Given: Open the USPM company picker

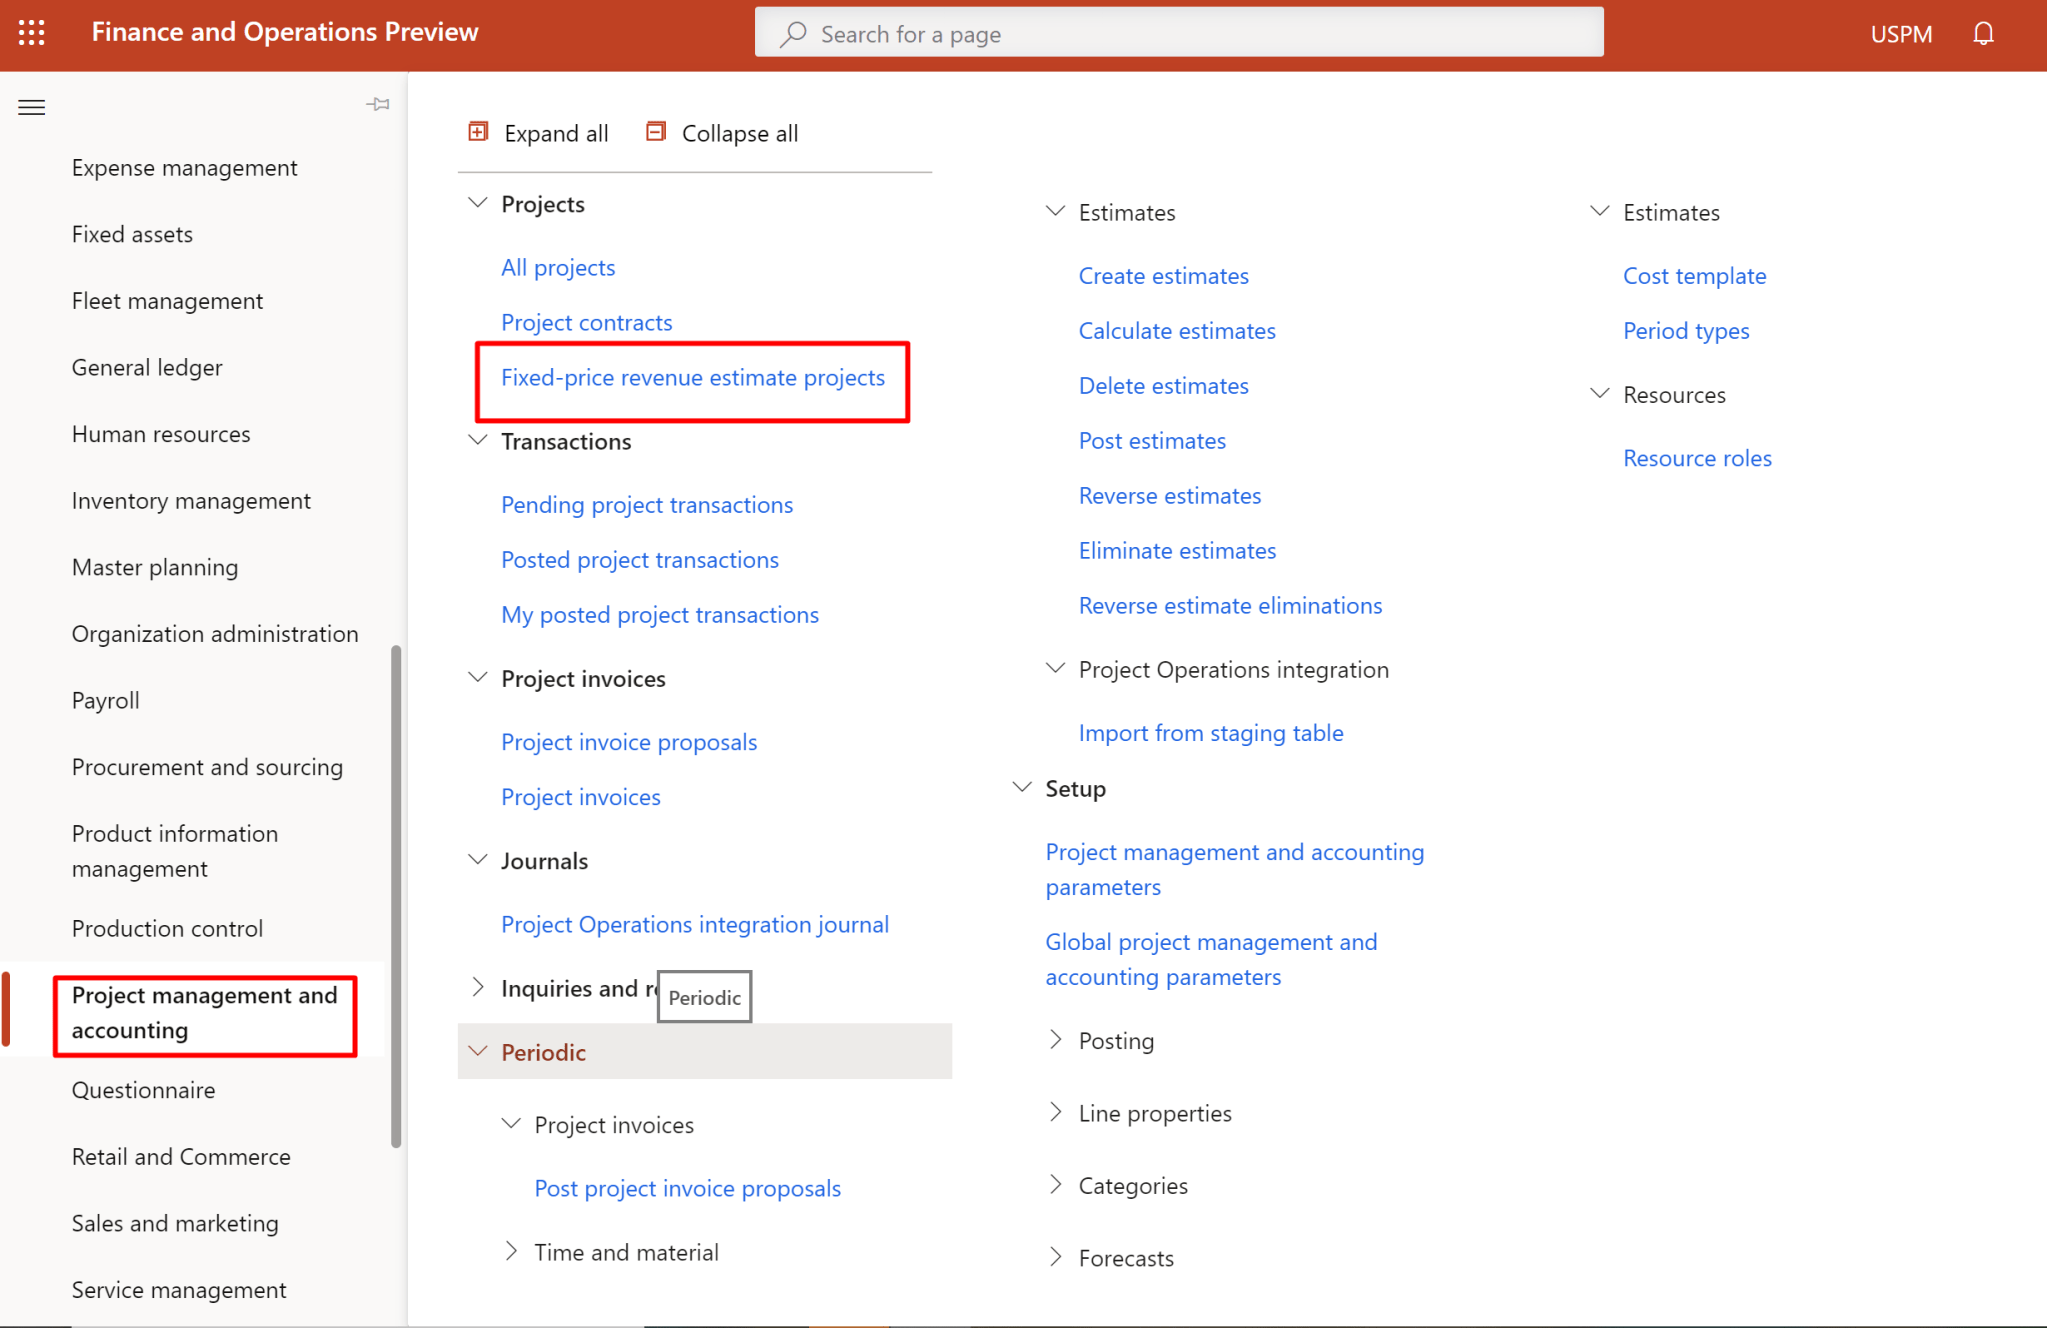Looking at the screenshot, I should [x=1900, y=33].
